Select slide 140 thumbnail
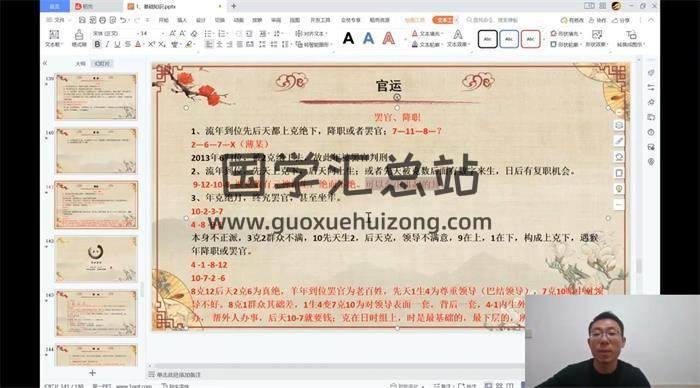The height and width of the screenshot is (388, 700). click(96, 151)
